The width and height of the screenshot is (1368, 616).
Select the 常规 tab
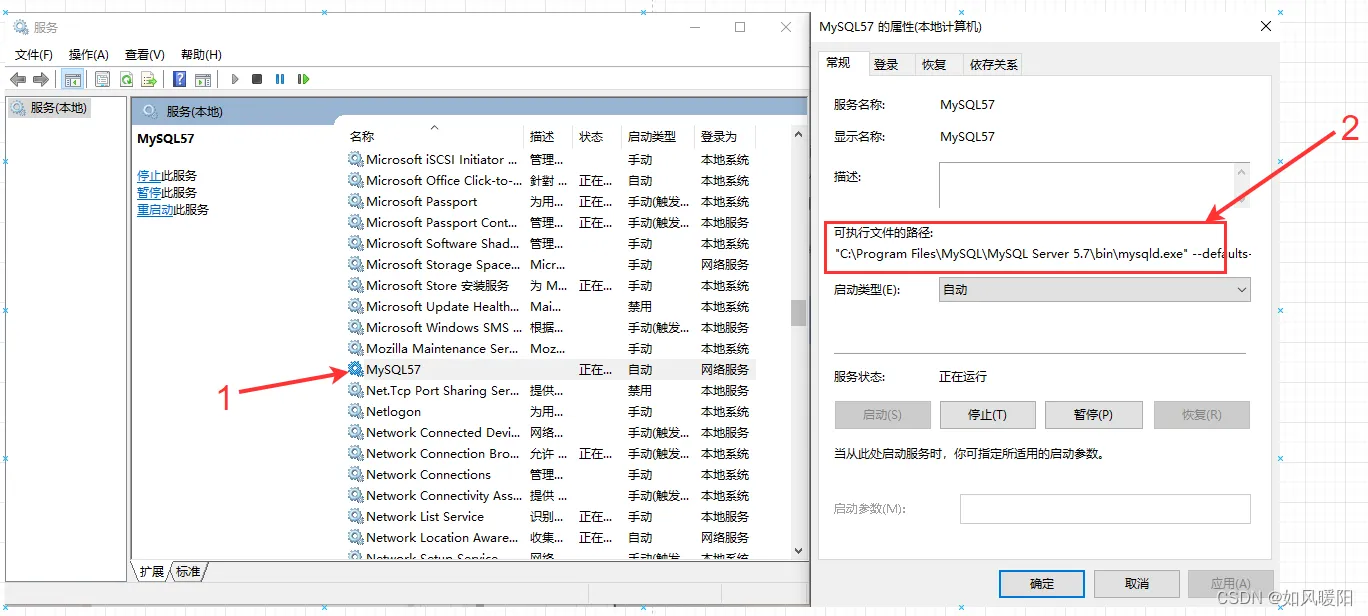click(839, 62)
